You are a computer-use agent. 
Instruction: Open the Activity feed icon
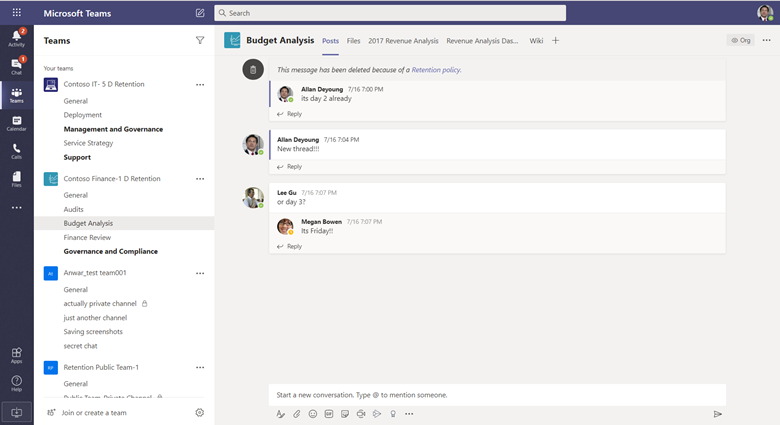16,38
